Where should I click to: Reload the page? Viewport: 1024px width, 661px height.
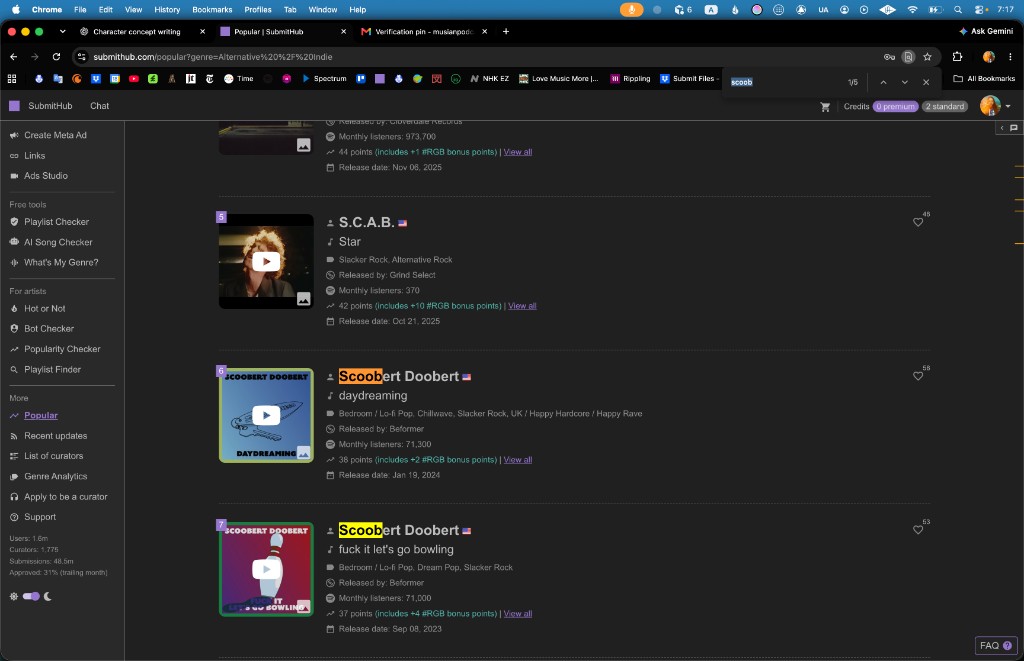point(56,57)
